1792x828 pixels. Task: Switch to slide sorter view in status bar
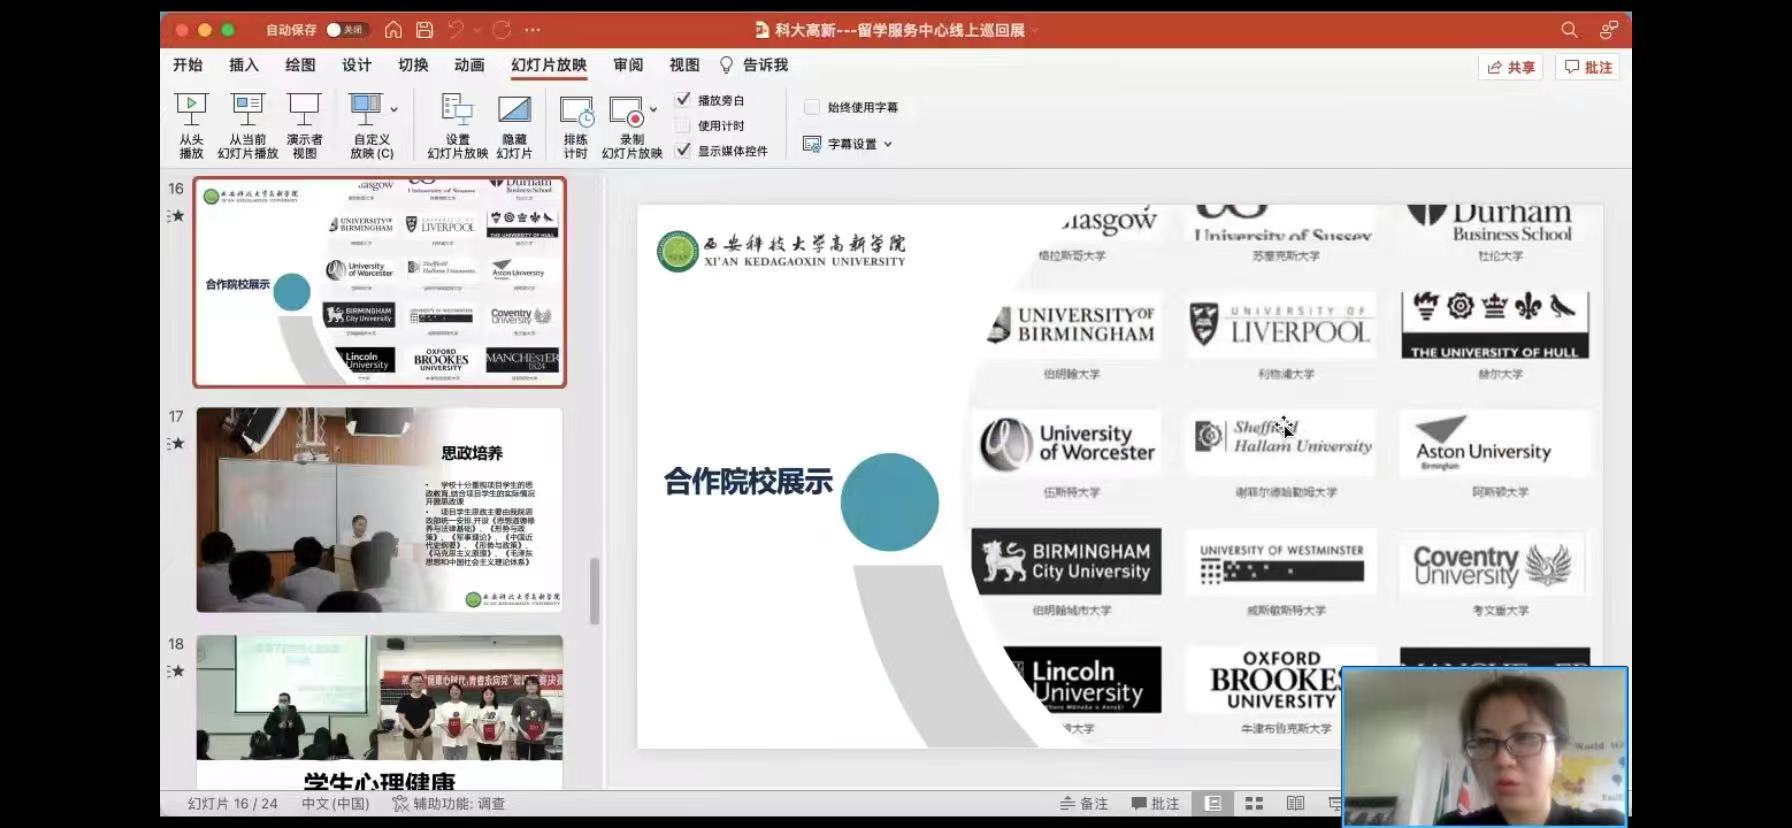tap(1254, 803)
